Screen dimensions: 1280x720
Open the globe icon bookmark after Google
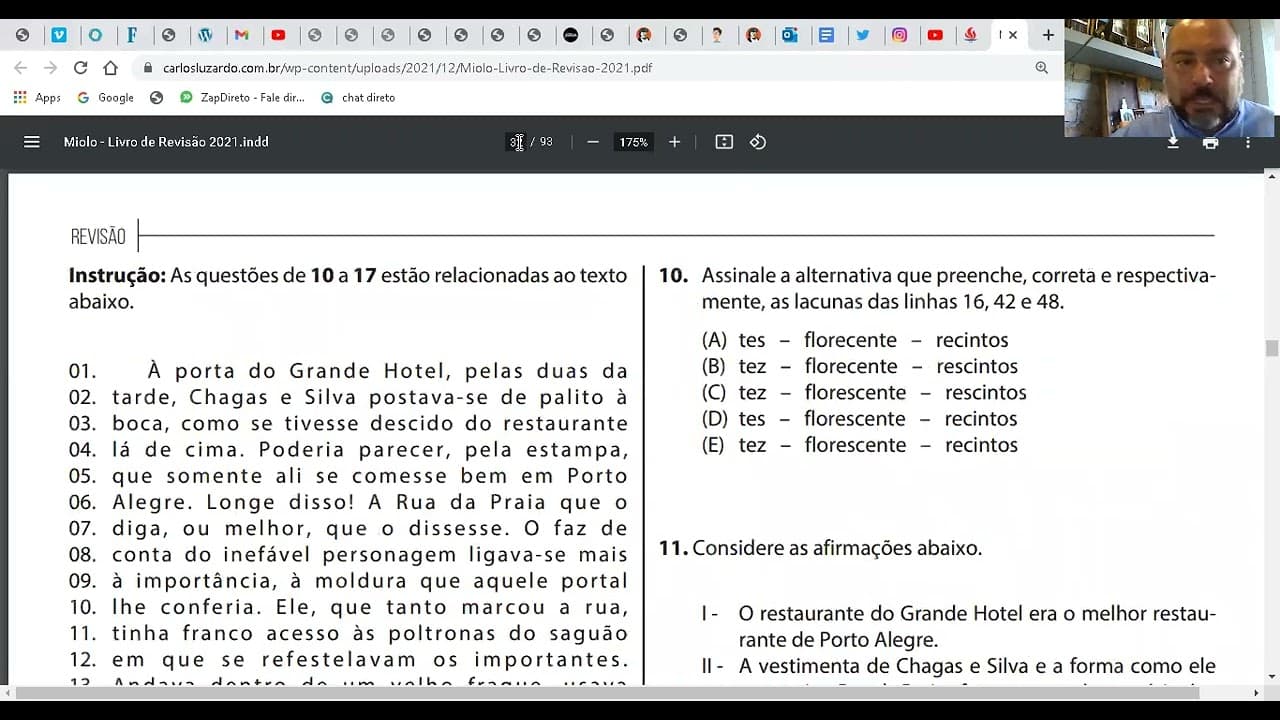156,98
